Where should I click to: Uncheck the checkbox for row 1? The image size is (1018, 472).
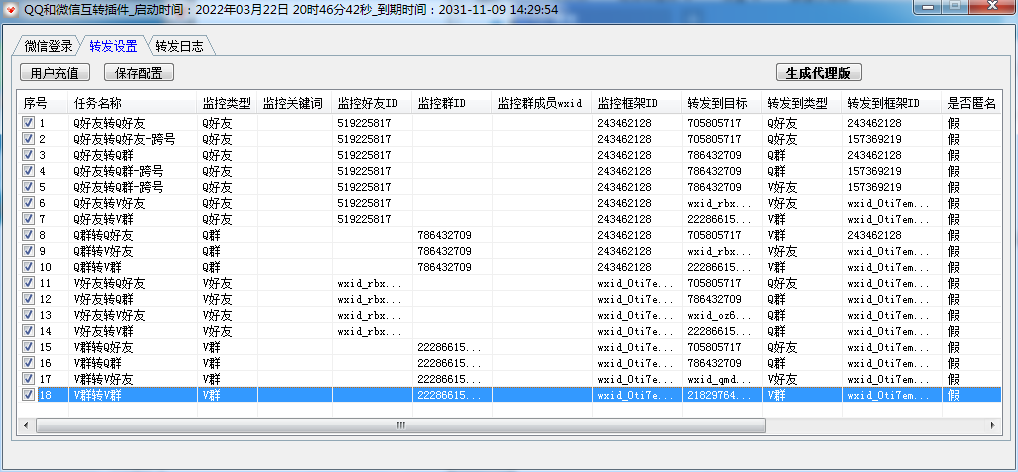[x=28, y=123]
